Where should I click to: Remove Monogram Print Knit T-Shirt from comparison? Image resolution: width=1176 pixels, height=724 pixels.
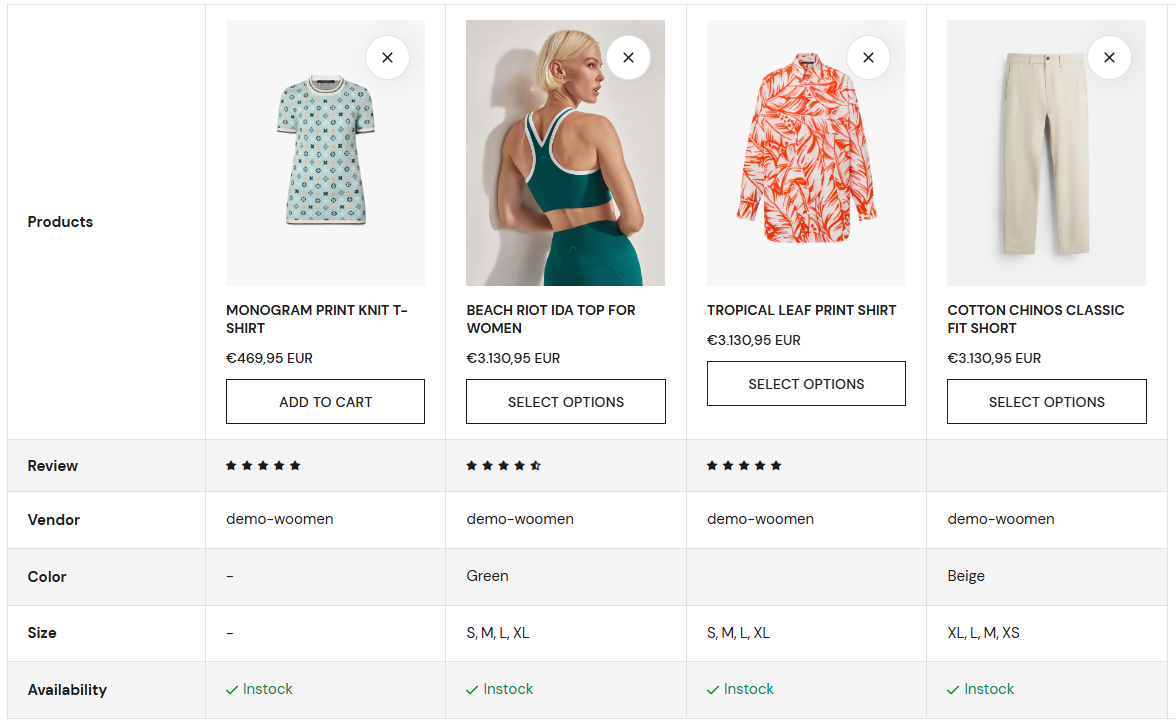coord(387,58)
